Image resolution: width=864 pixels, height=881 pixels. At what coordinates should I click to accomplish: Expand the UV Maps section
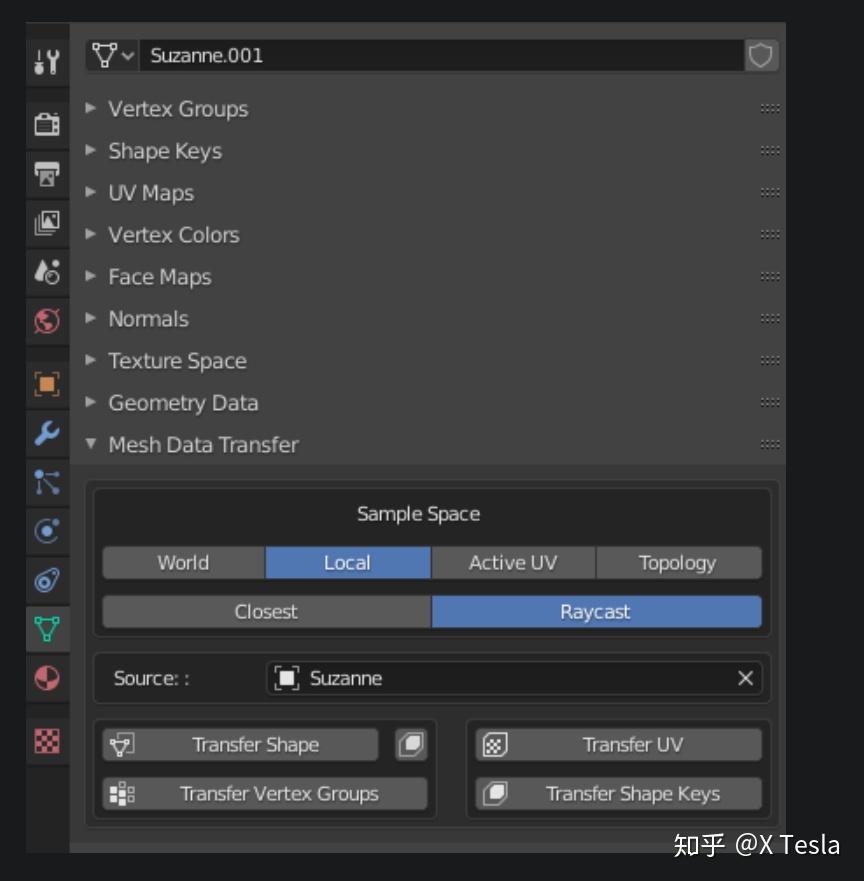[x=151, y=192]
